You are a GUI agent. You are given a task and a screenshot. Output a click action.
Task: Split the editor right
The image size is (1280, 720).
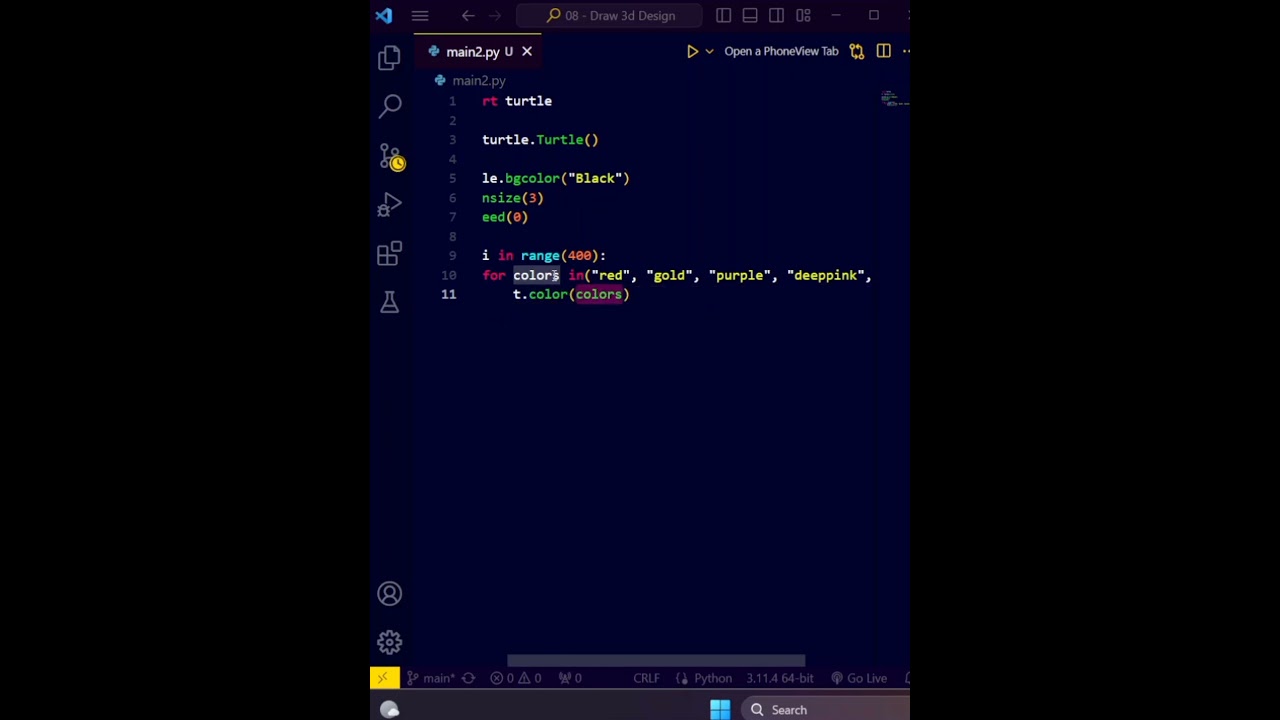pyautogui.click(x=883, y=51)
